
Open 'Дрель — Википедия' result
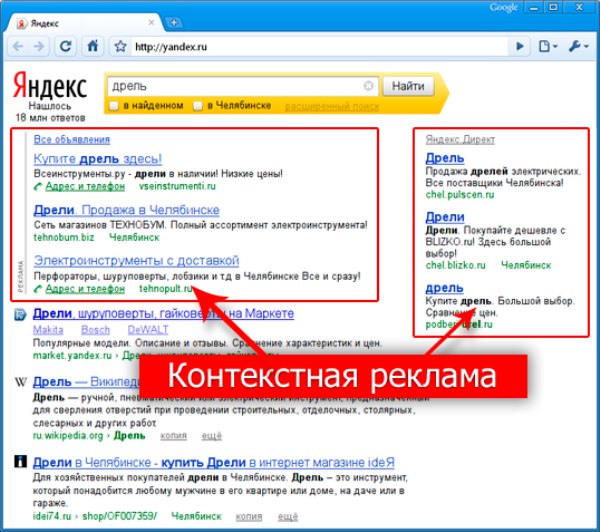[86, 382]
